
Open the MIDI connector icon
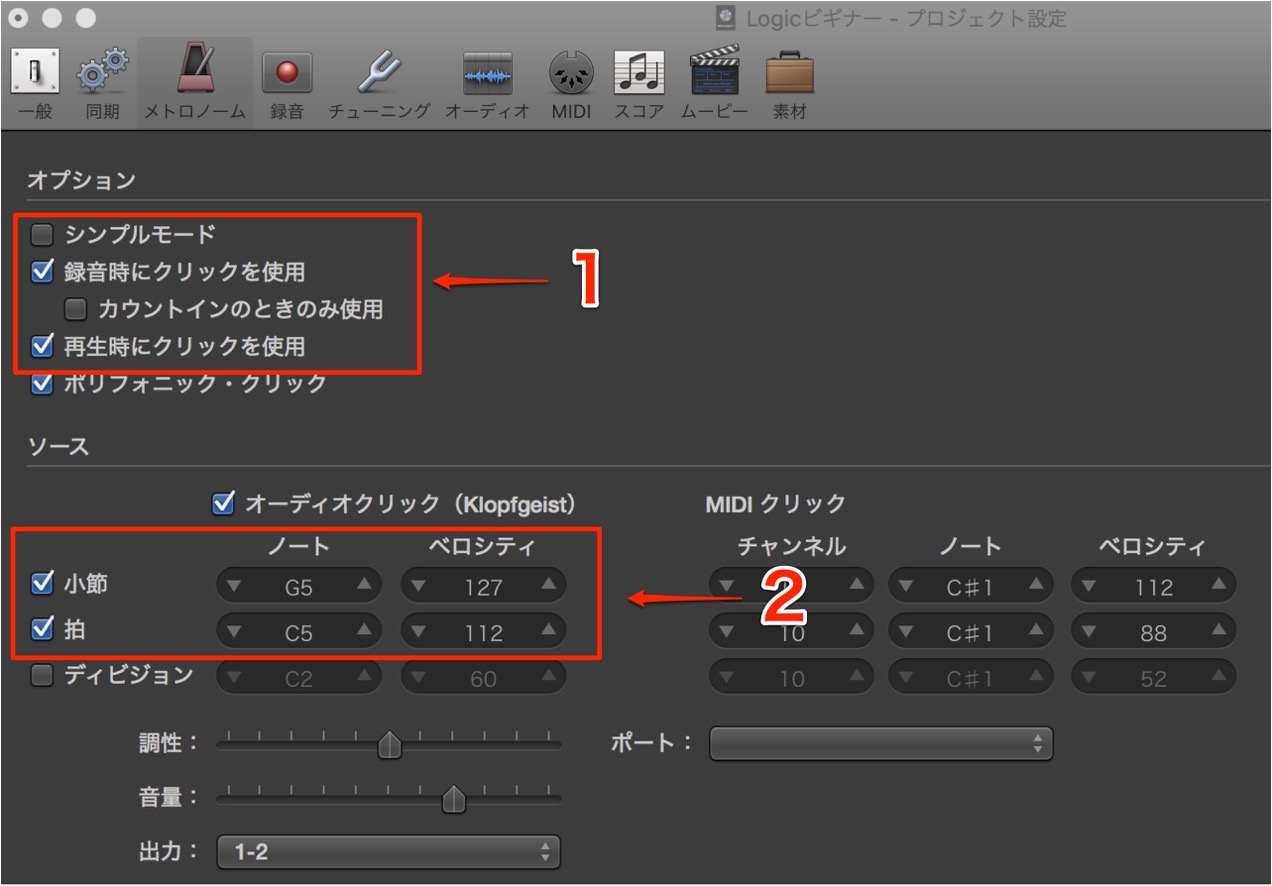click(572, 73)
